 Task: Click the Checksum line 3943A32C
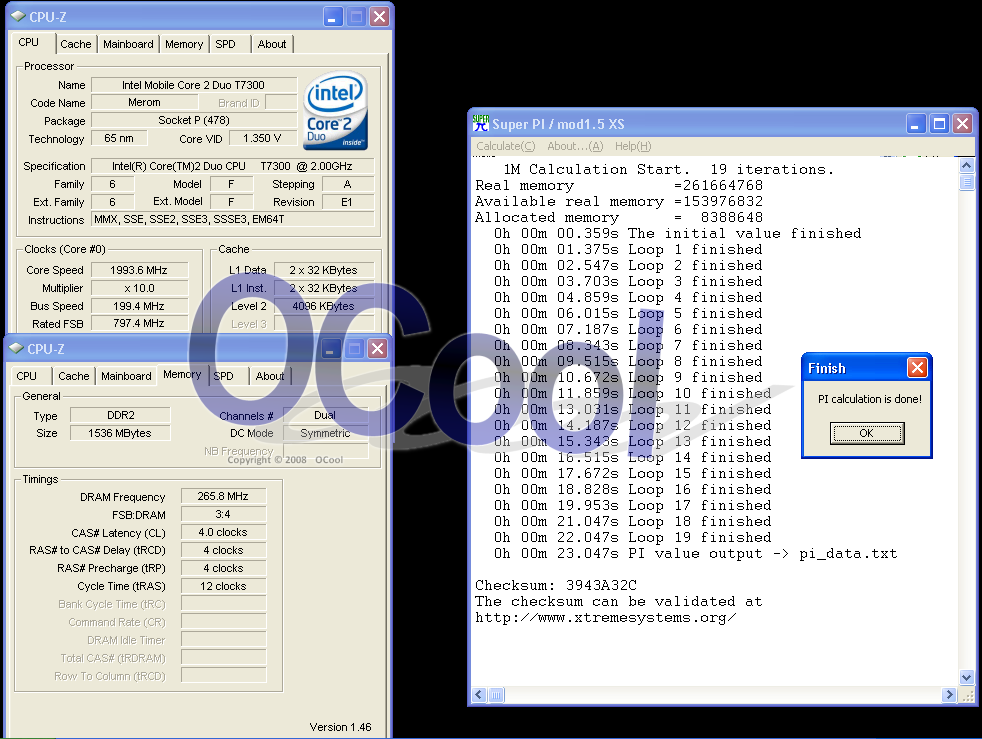pos(556,585)
